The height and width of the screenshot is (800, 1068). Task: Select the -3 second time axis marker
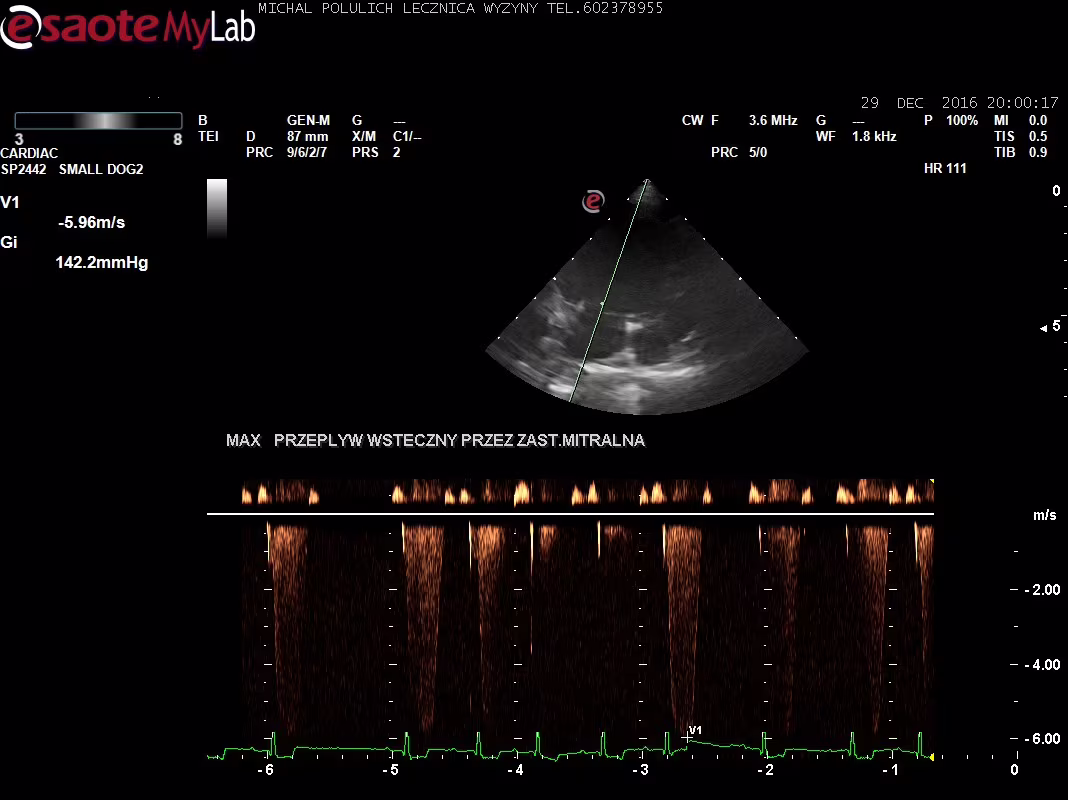tap(641, 770)
